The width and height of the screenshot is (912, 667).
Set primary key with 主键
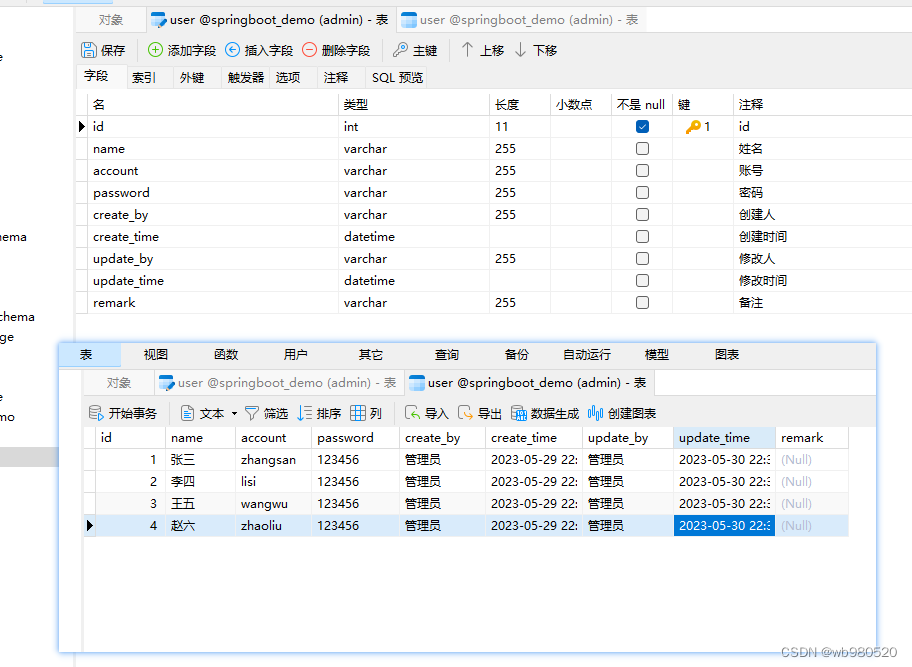click(x=415, y=51)
